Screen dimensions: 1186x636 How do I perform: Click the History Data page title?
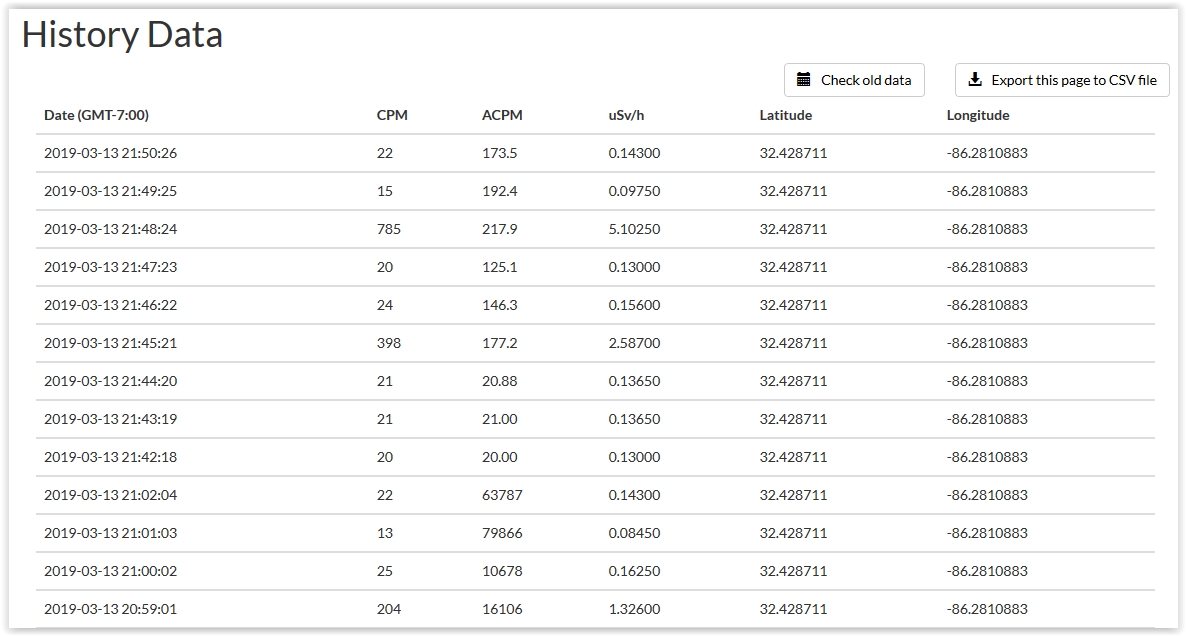click(x=122, y=35)
